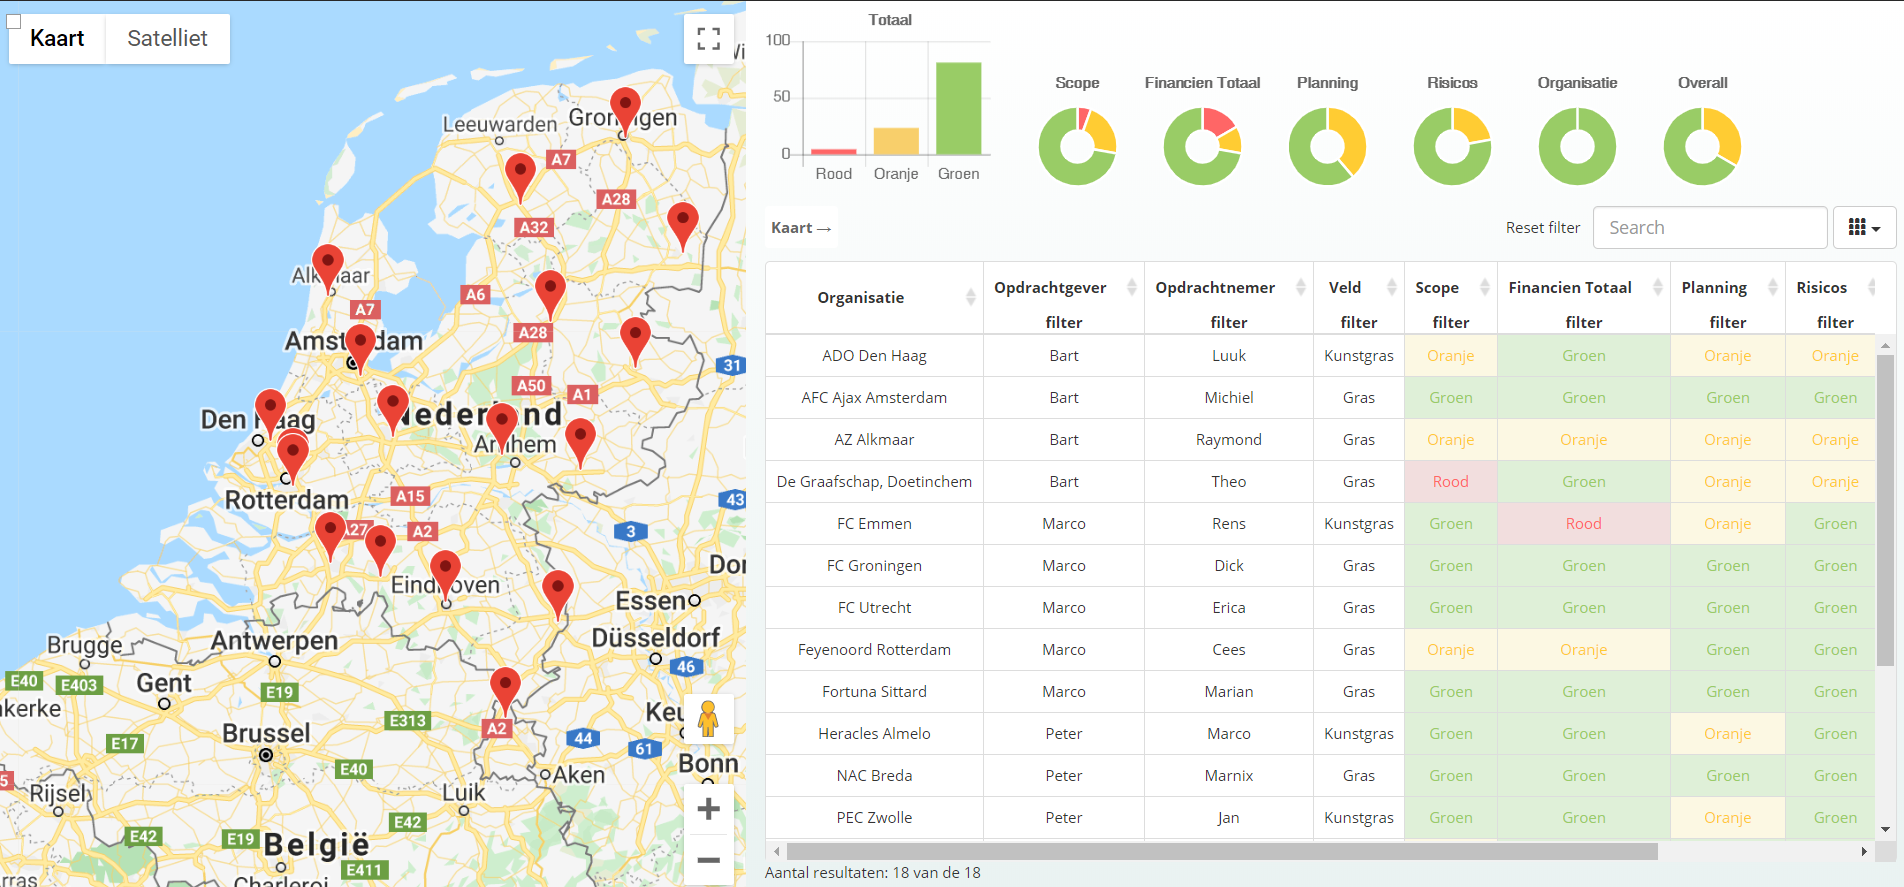This screenshot has width=1904, height=887.
Task: Click the green Groen bar in Totaal chart
Action: coord(958,108)
